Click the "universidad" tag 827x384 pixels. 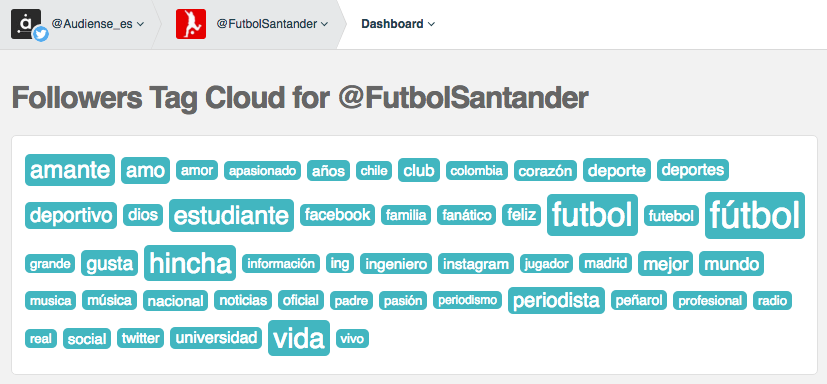click(x=216, y=338)
